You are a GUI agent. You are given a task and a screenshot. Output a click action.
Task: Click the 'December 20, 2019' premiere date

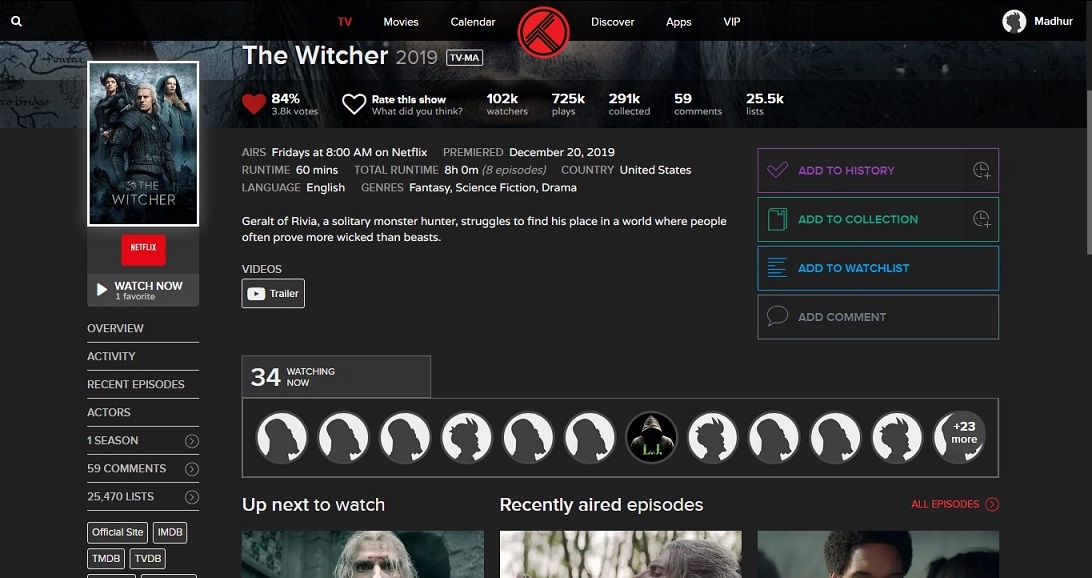point(562,152)
